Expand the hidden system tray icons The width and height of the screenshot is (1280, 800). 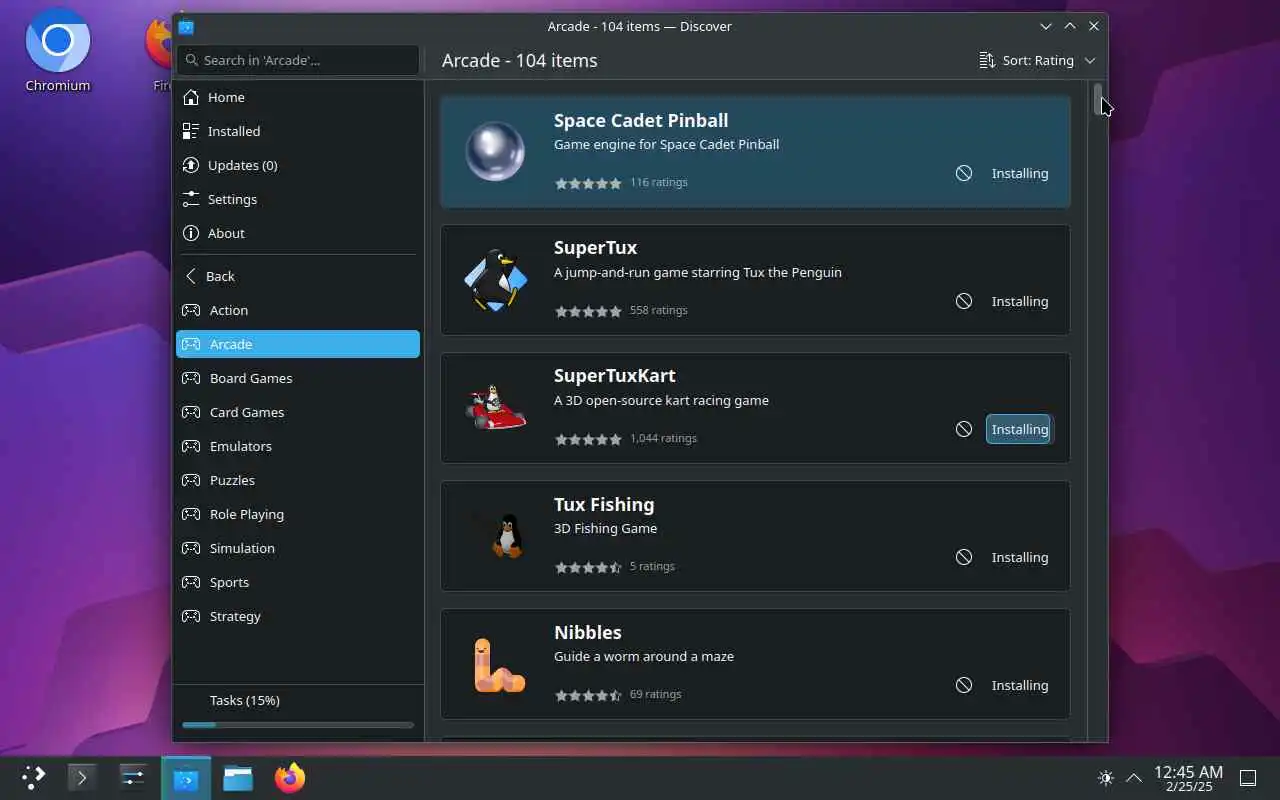click(x=1134, y=778)
